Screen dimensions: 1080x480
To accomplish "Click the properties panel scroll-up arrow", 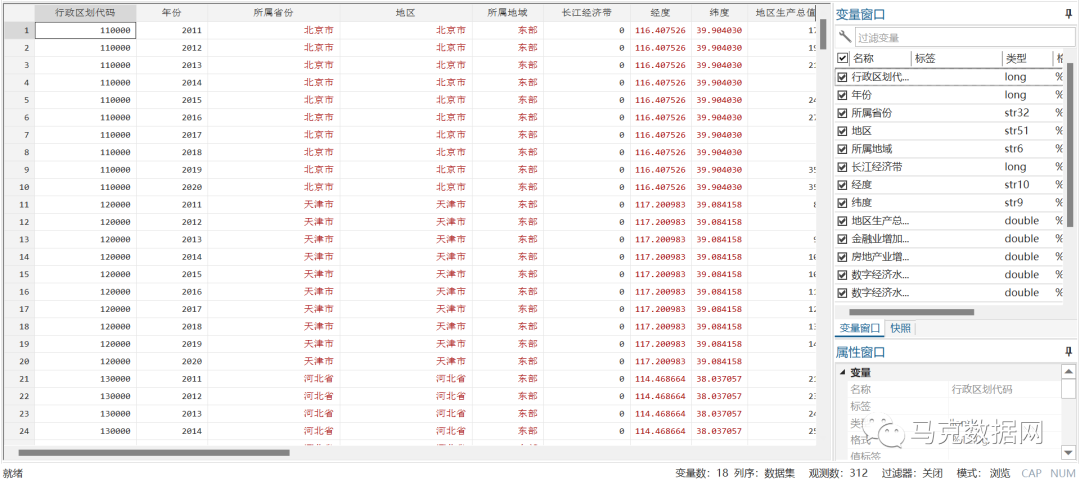I will 1068,372.
